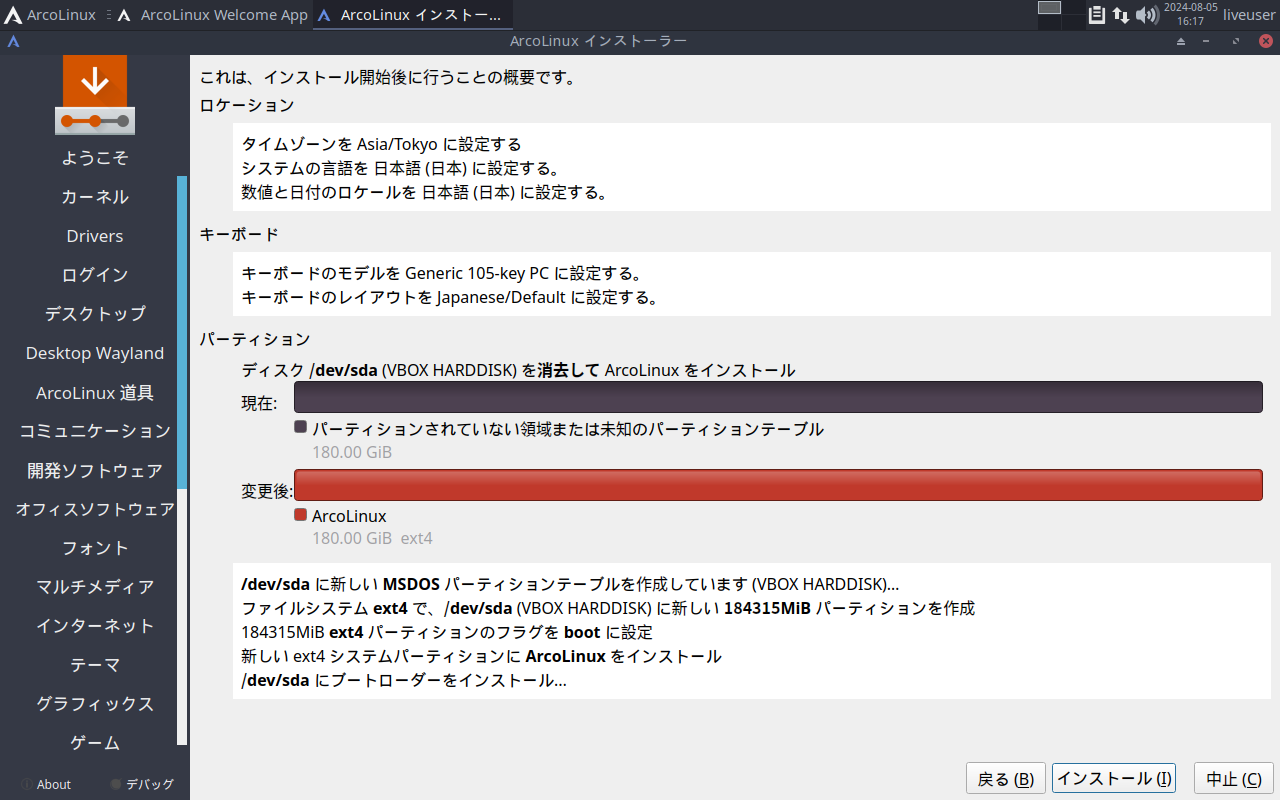Go back with the 戻る (B) button
This screenshot has width=1280, height=800.
tap(1006, 779)
